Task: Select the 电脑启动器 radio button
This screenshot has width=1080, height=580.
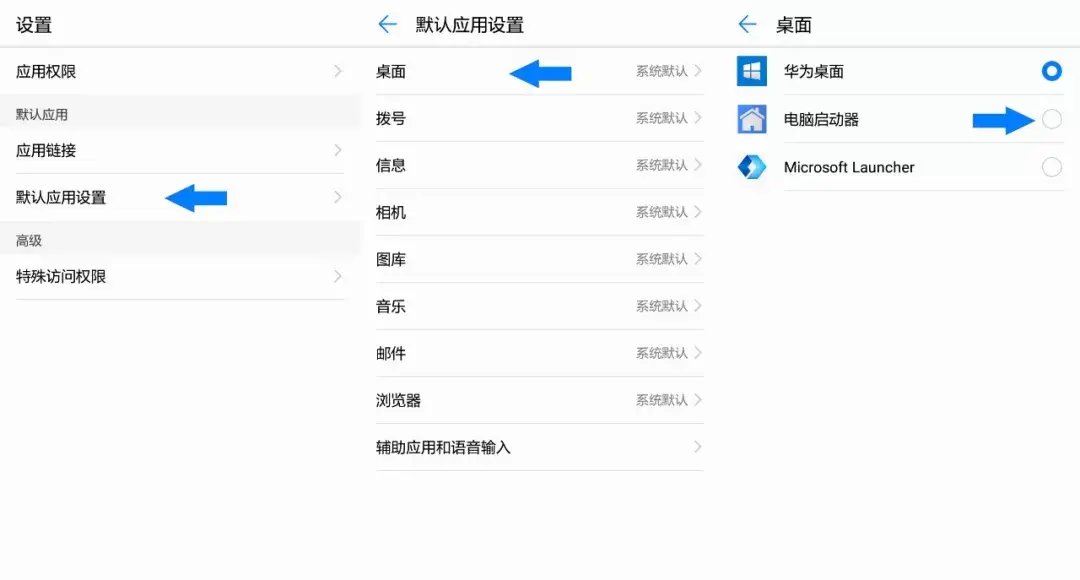Action: (x=1051, y=119)
